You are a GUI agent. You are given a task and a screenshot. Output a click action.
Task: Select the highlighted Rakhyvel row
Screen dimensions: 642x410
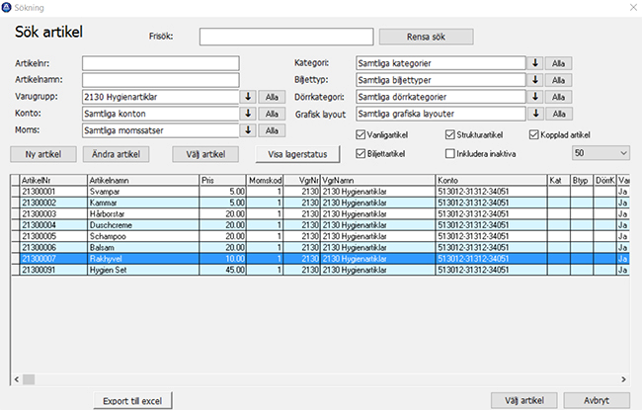pyautogui.click(x=320, y=258)
